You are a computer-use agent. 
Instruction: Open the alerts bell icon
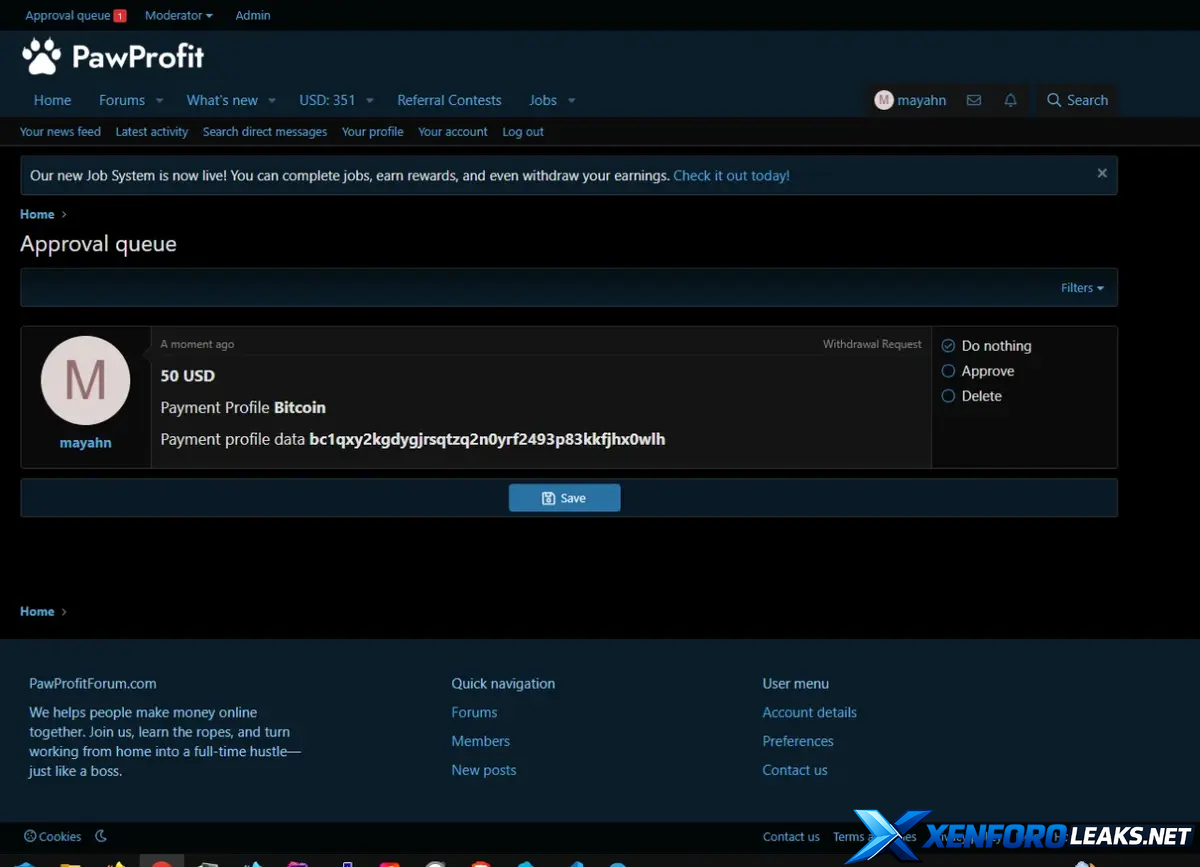click(x=1010, y=100)
